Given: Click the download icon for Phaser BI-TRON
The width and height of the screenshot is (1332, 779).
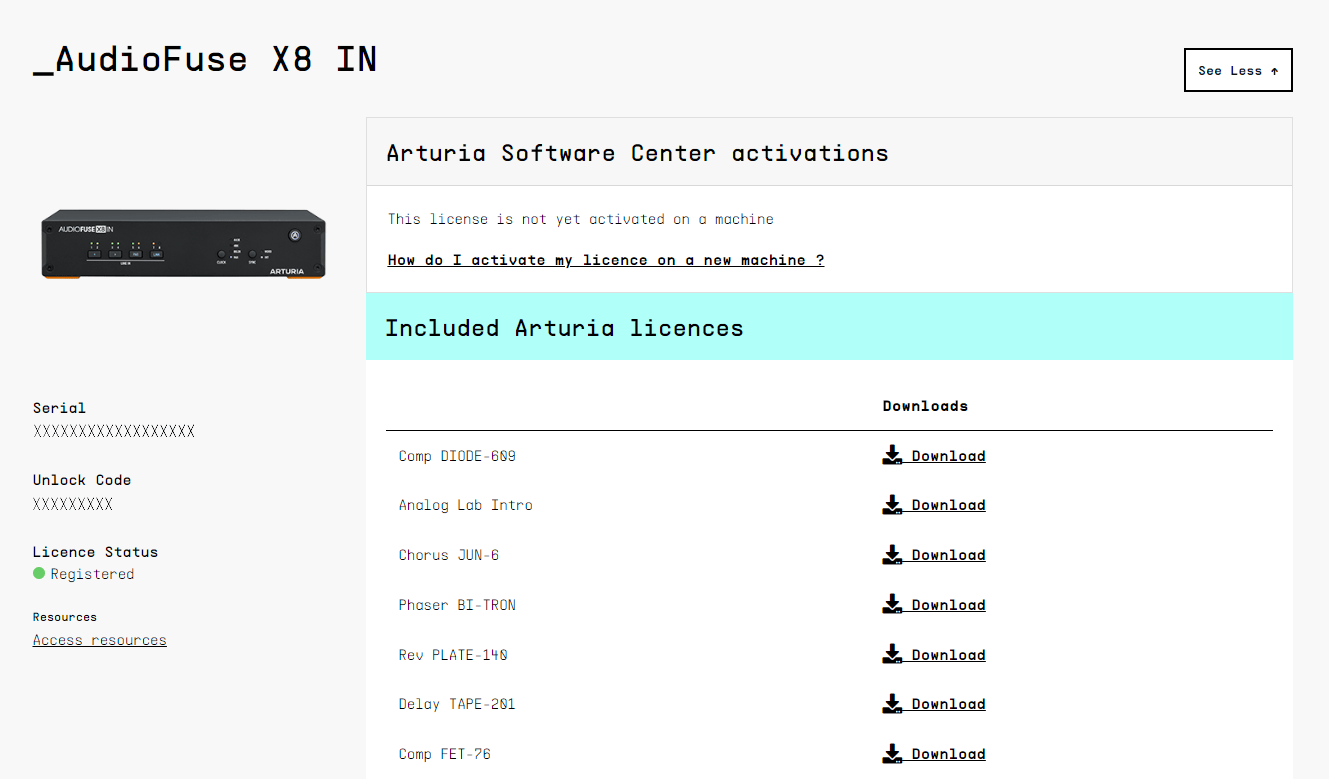Looking at the screenshot, I should 892,605.
